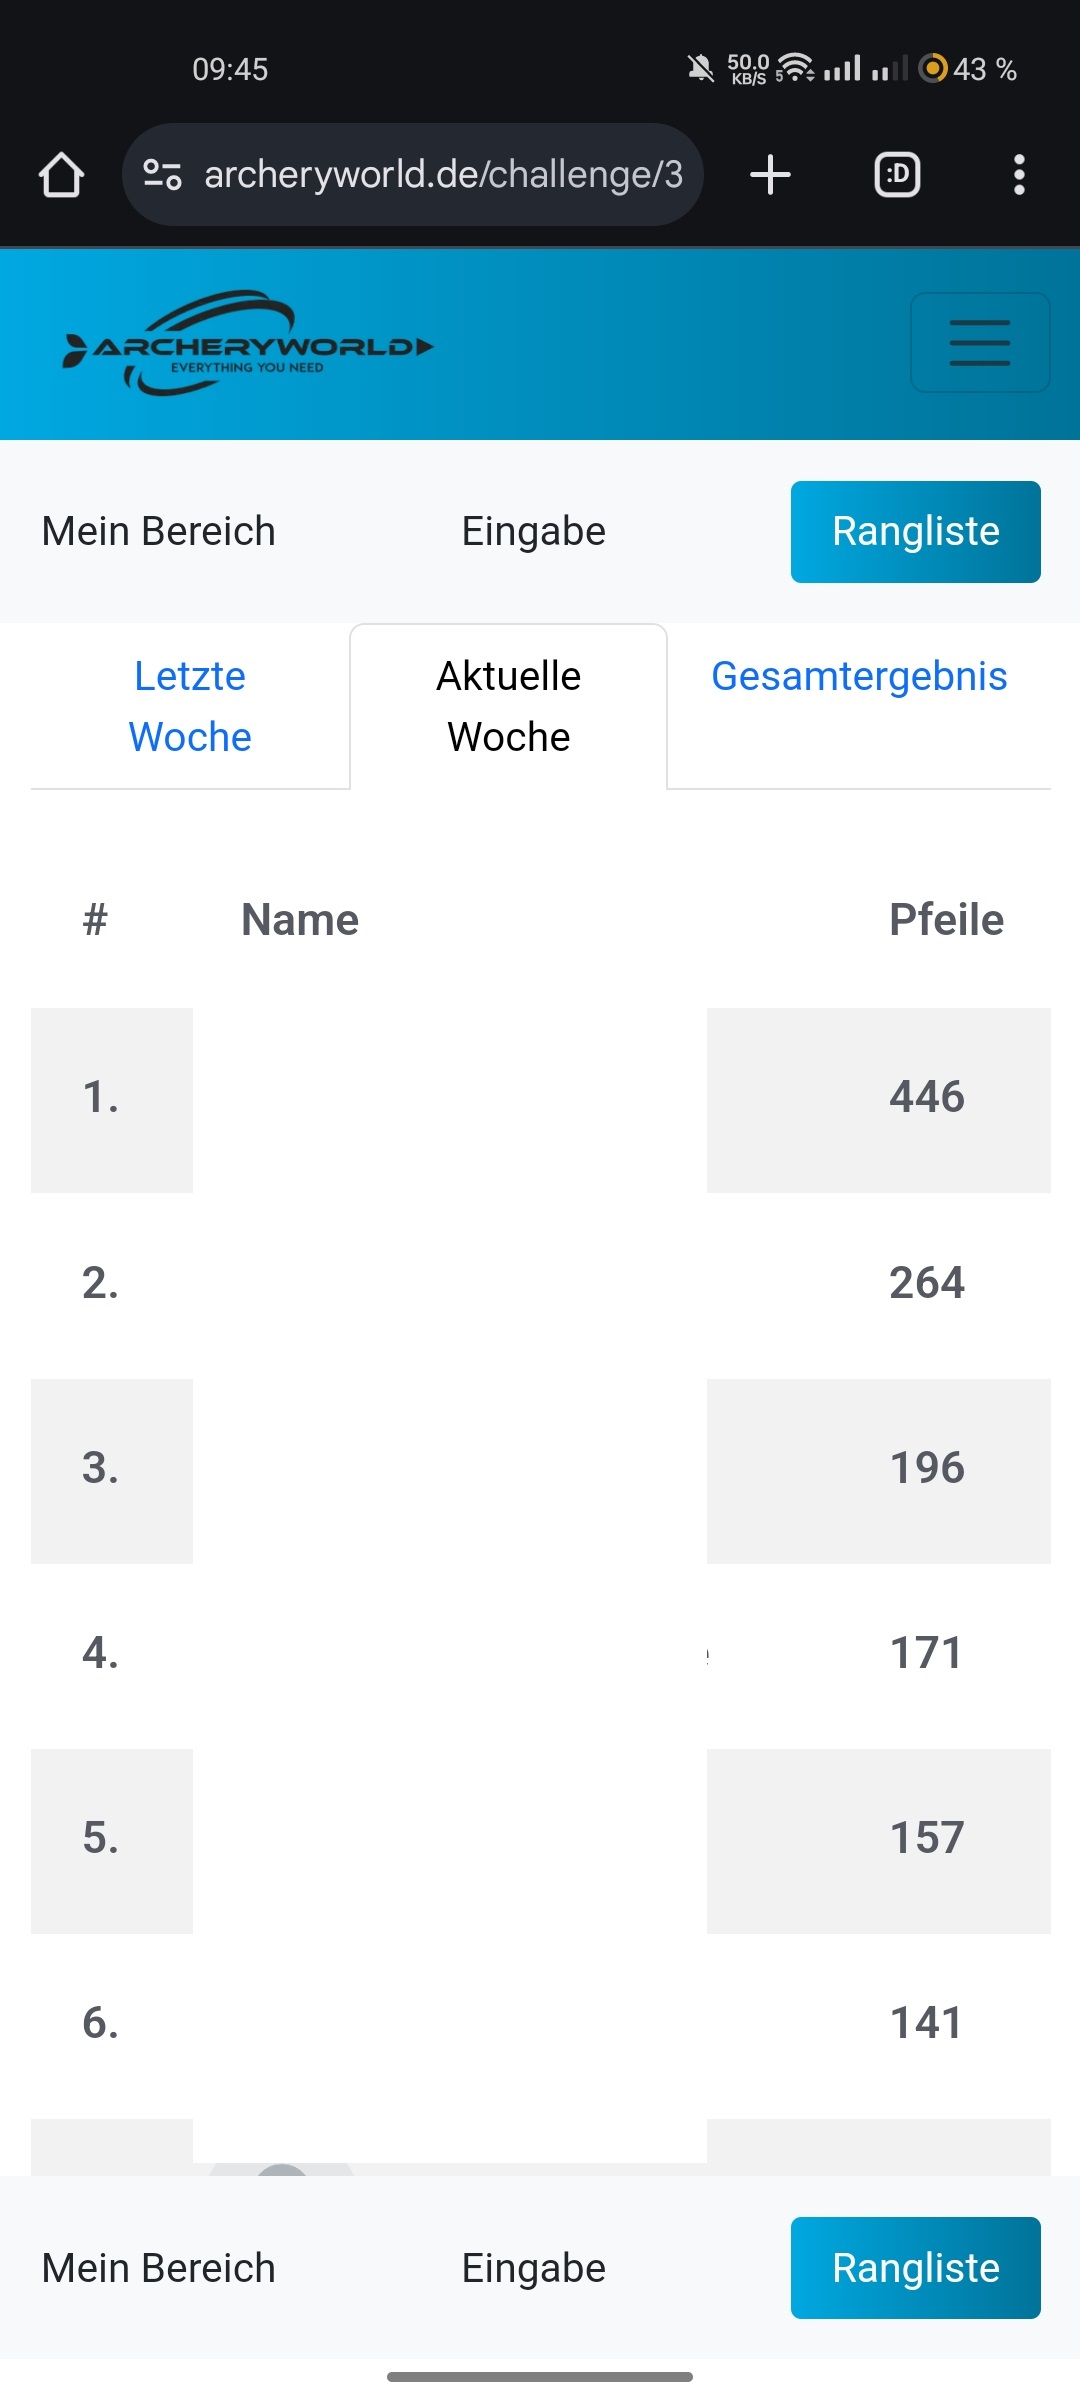
Task: Select the first place row with 446 arrows
Action: point(540,1099)
